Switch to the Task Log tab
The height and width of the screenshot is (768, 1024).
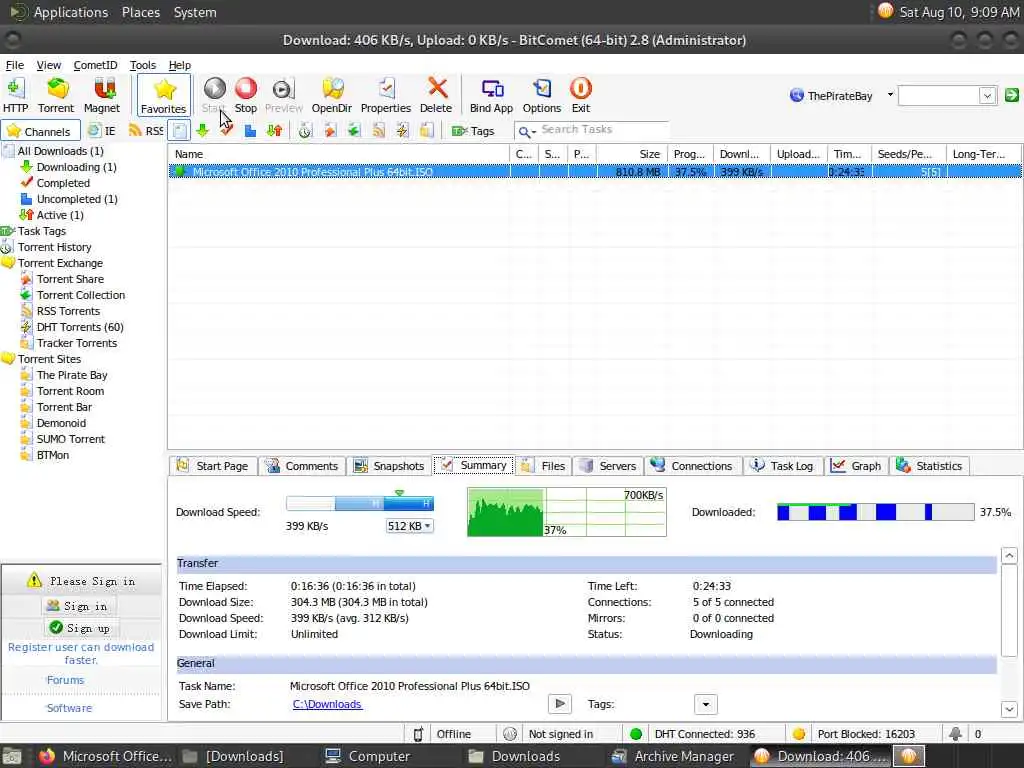pyautogui.click(x=782, y=466)
